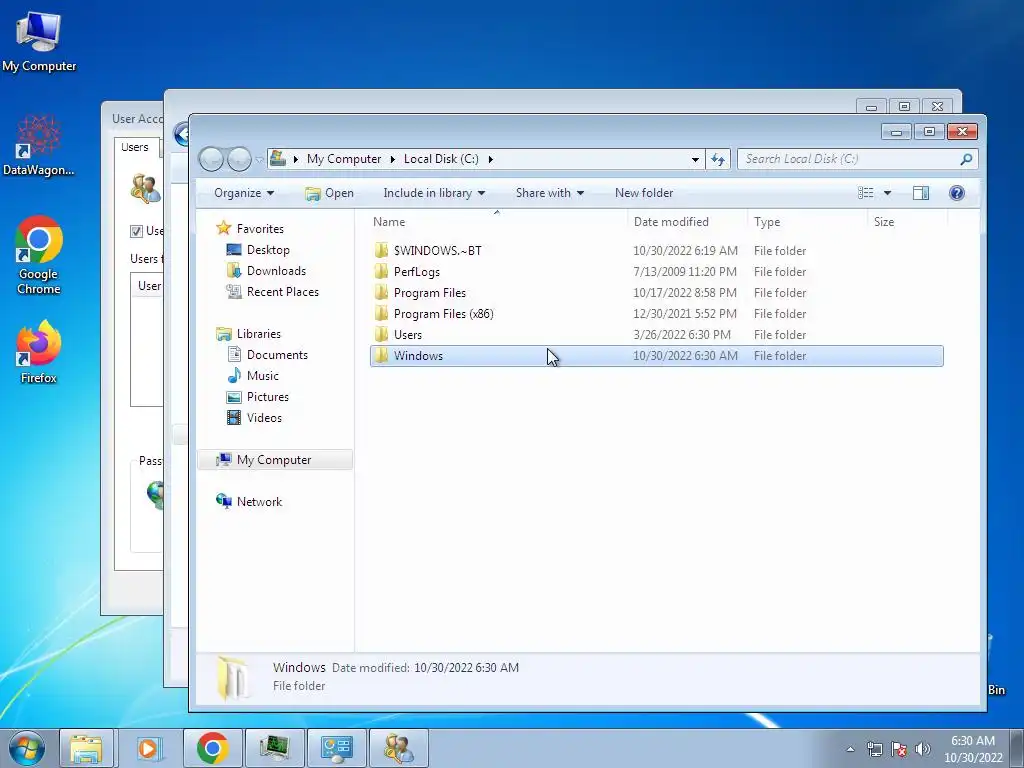Click the search magnifier icon

point(967,159)
